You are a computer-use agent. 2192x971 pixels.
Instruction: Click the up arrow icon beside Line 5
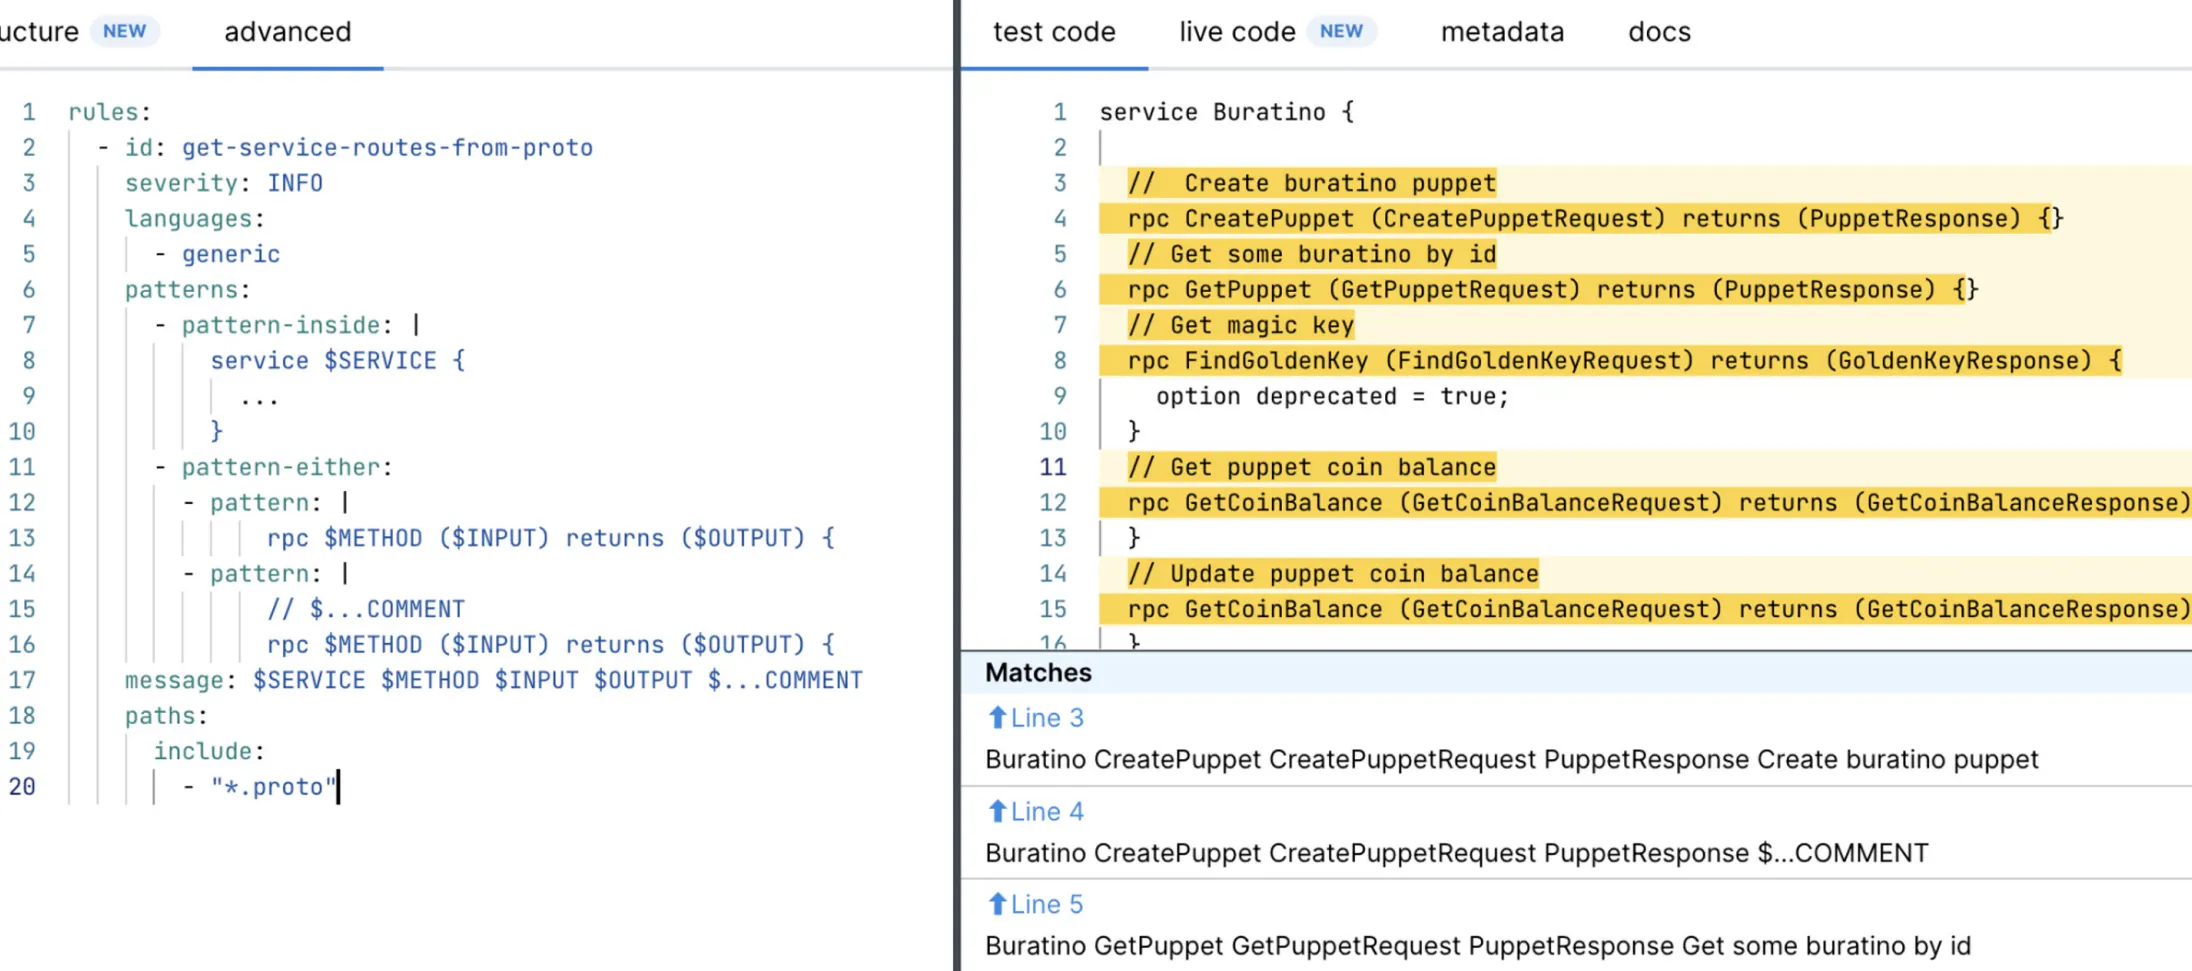coord(997,904)
